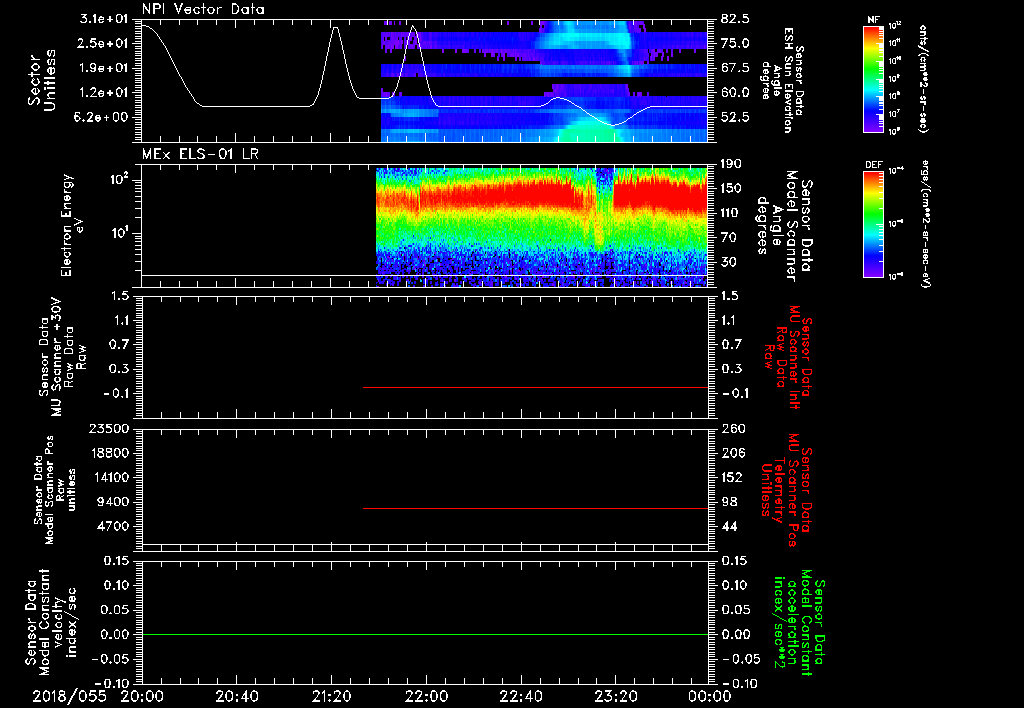
Task: Click the green line in the velocity panel
Action: click(425, 634)
